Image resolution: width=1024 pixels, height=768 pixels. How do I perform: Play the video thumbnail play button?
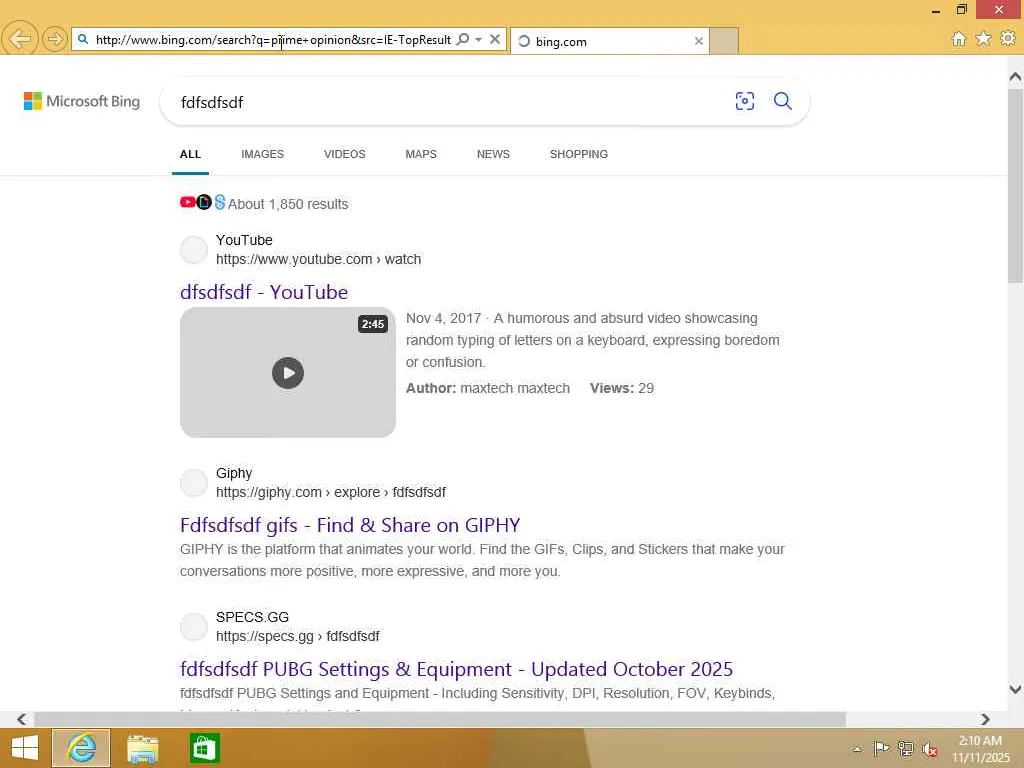point(288,373)
